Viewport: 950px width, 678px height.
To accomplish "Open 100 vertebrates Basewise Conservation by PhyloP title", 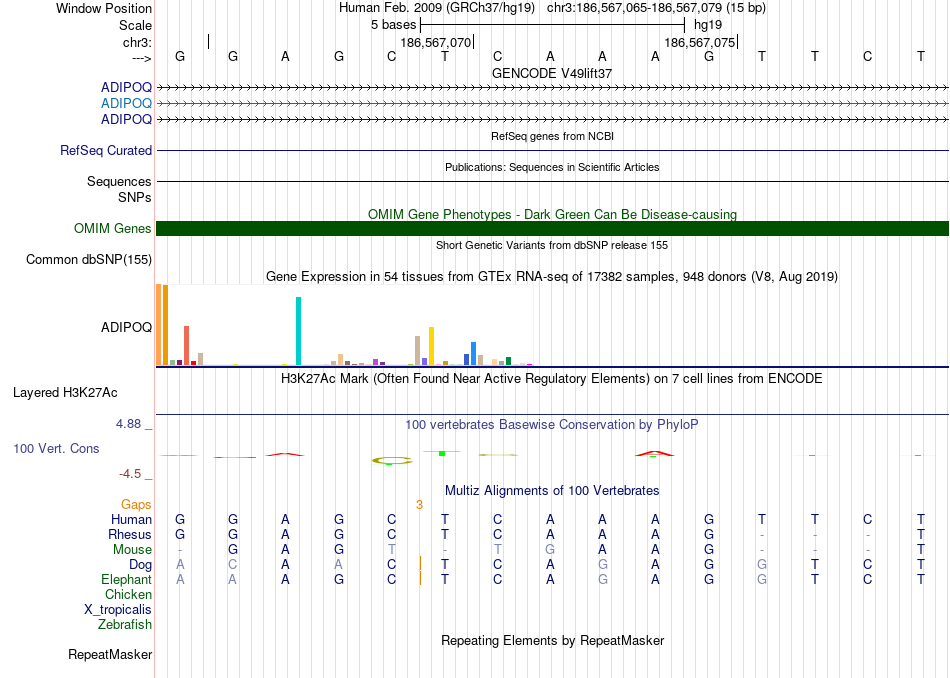I will tap(552, 425).
